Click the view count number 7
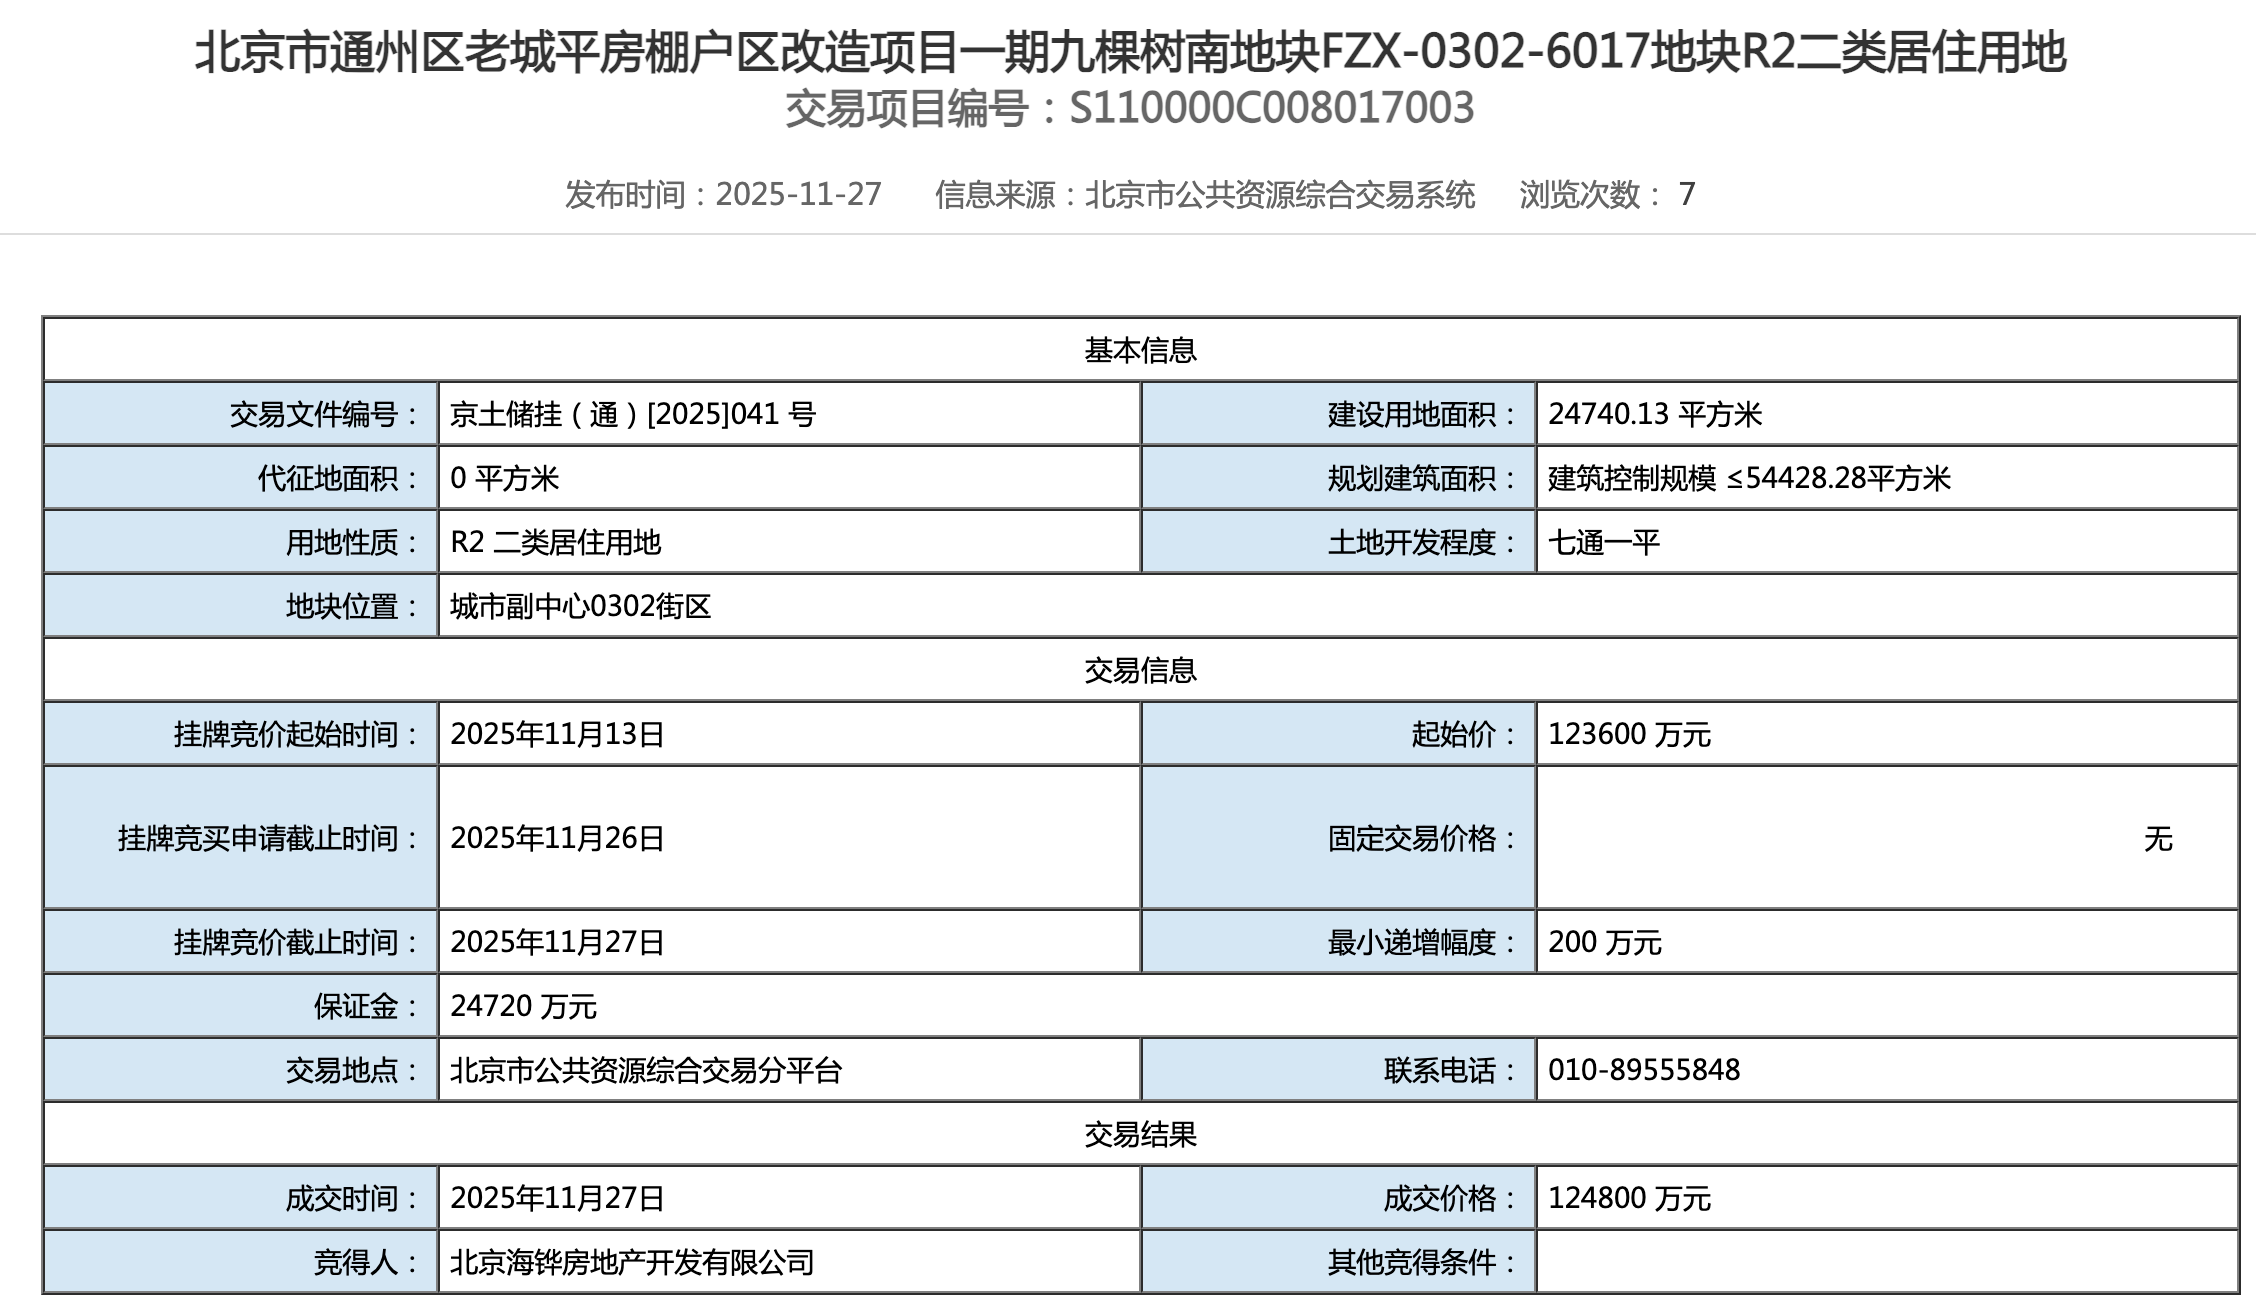2256x1312 pixels. pyautogui.click(x=1686, y=194)
